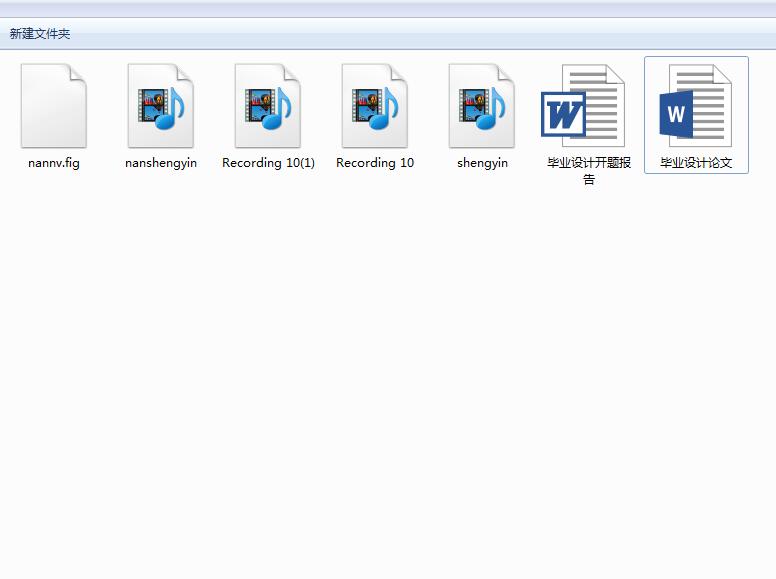
Task: Click the 新建文件夹 toolbar button
Action: (40, 34)
